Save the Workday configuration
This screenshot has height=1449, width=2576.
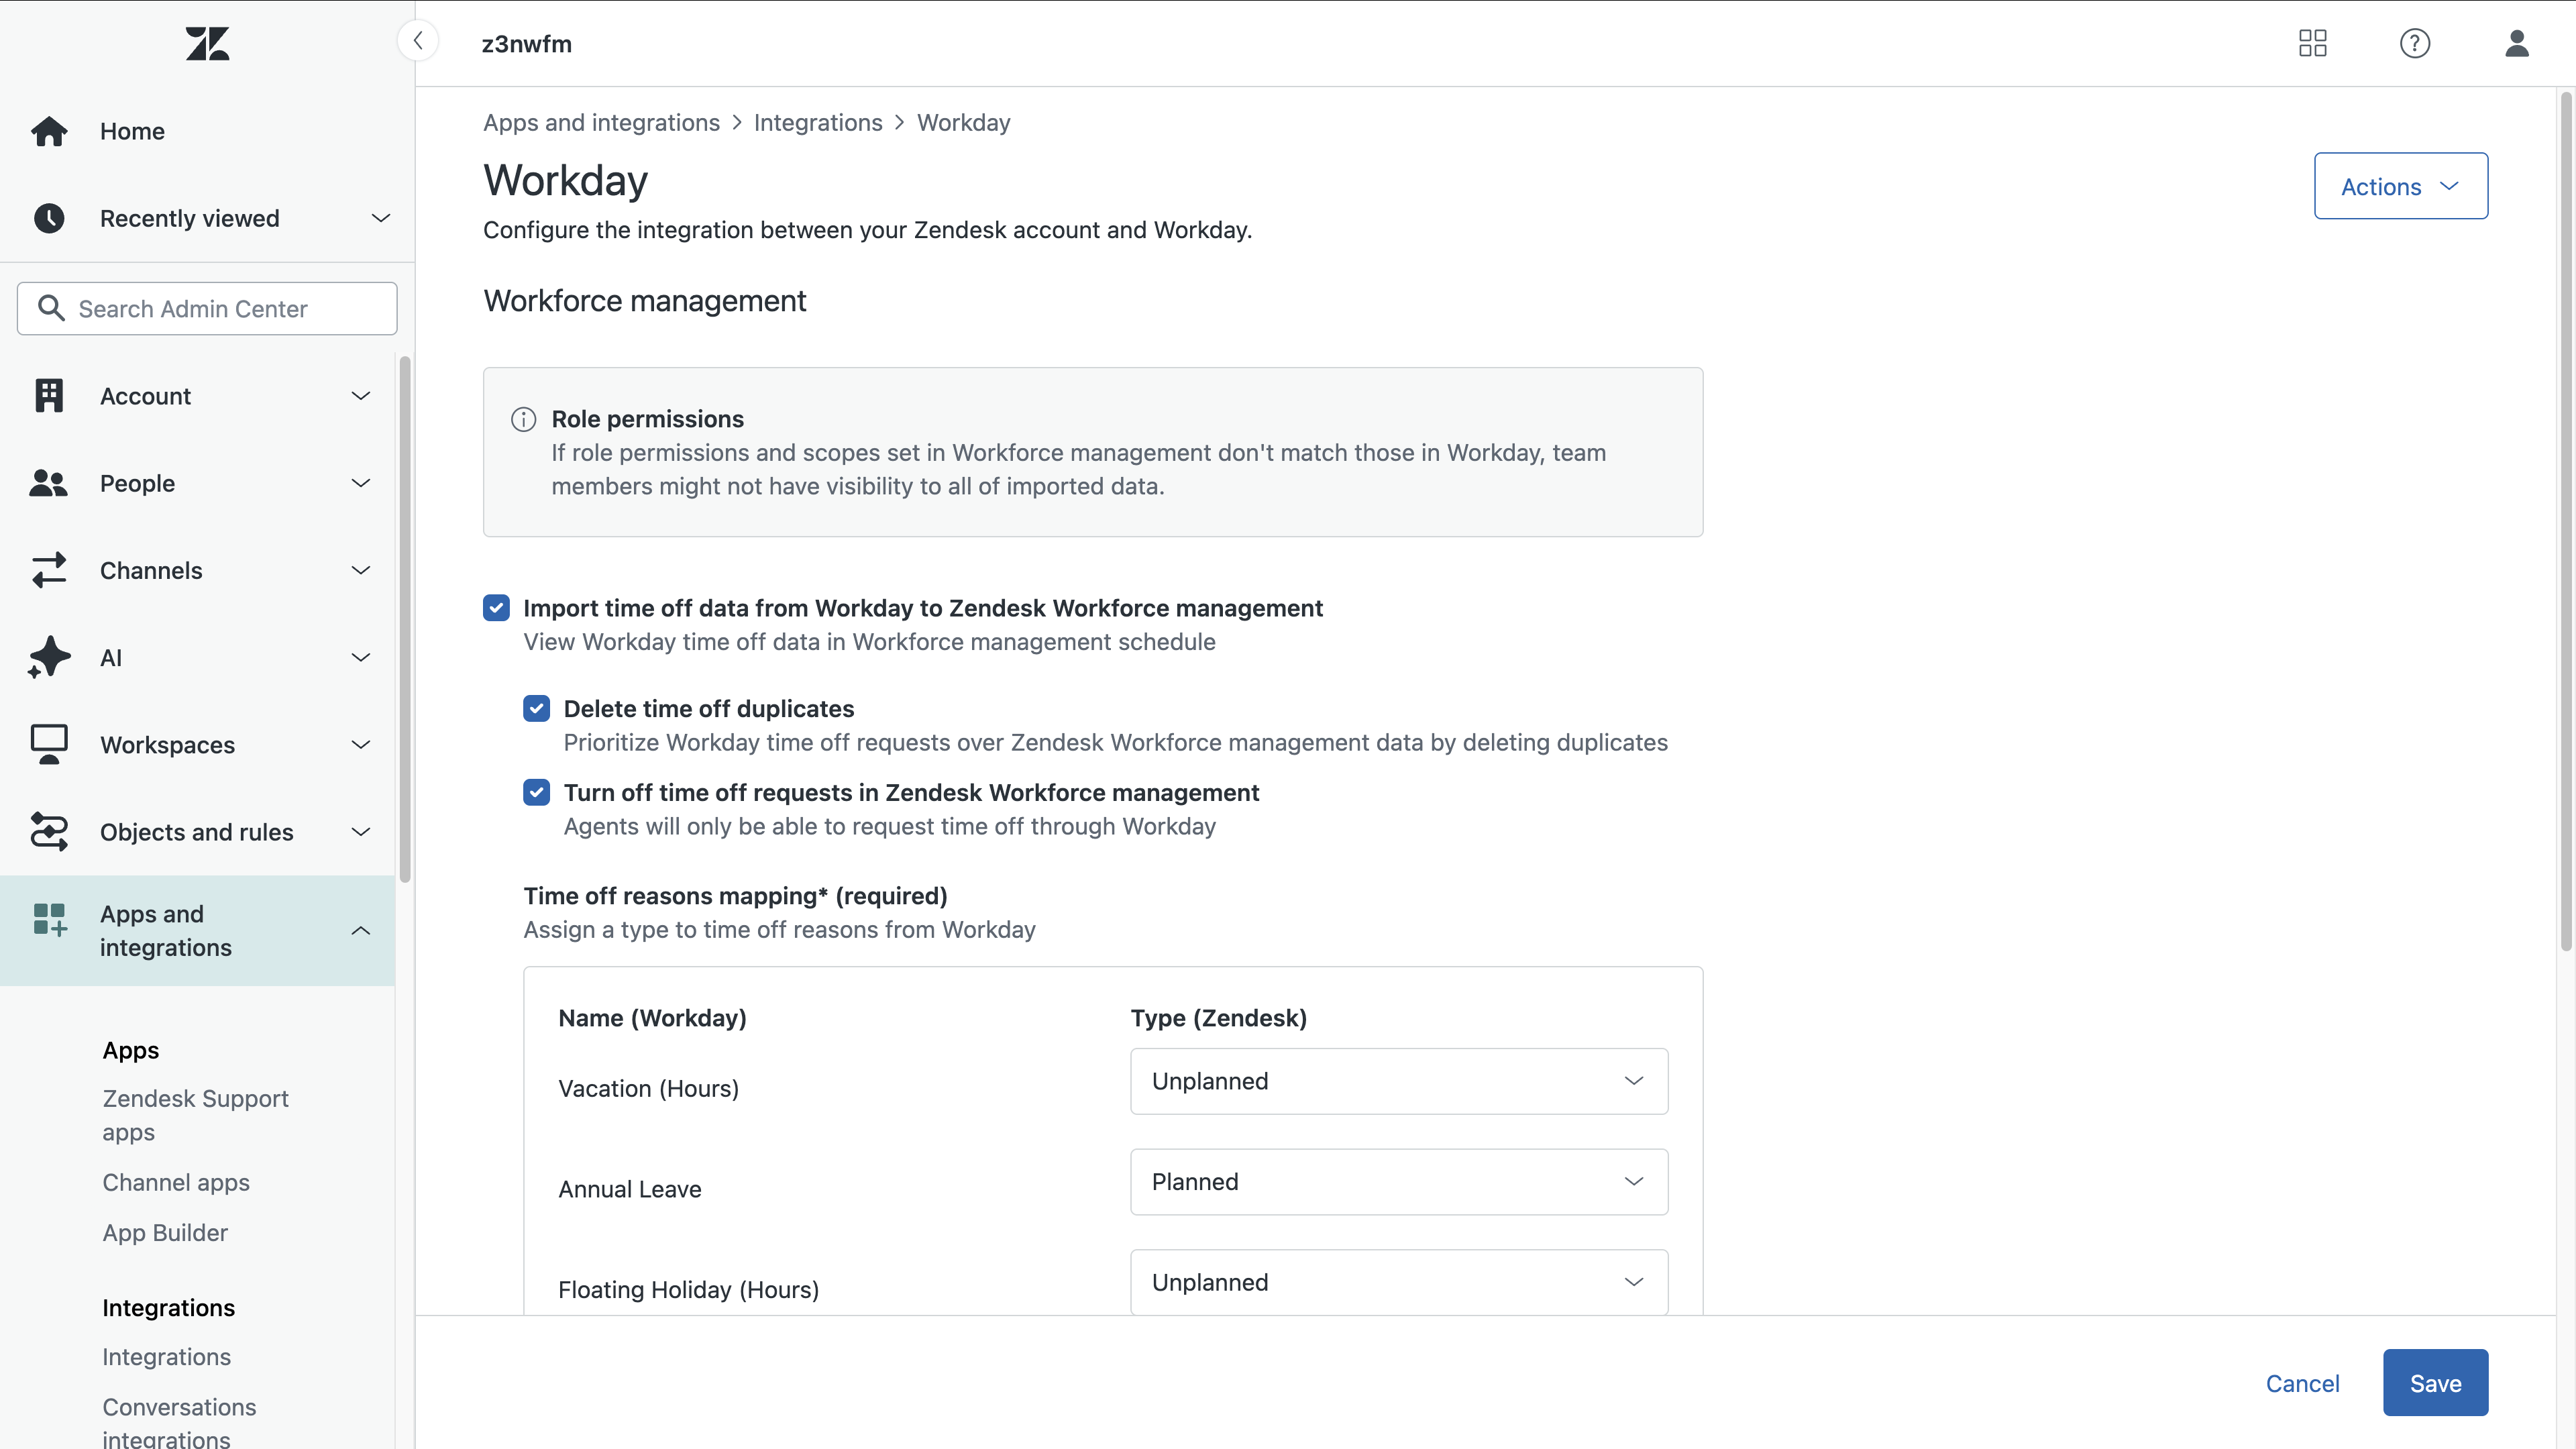click(2435, 1383)
